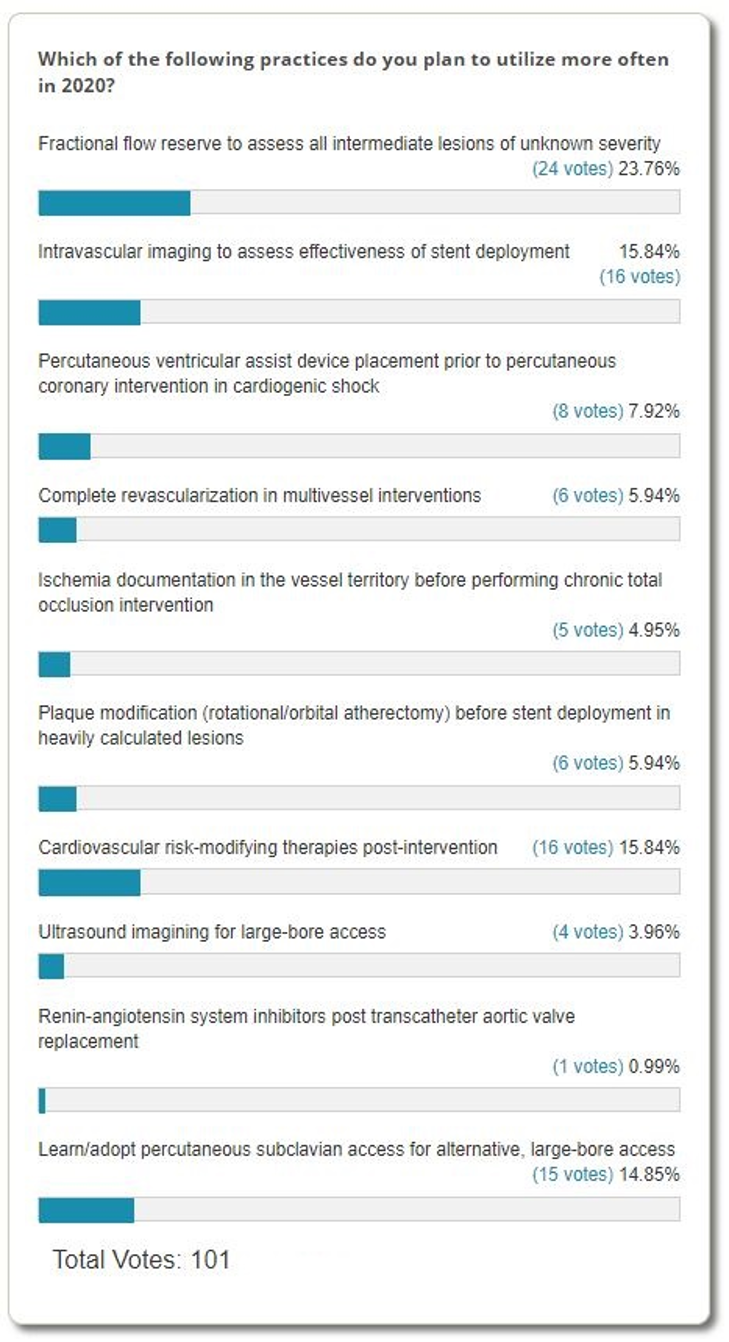This screenshot has width=729, height=1342.
Task: Click the poll question heading about 2020 practices
Action: pyautogui.click(x=352, y=71)
